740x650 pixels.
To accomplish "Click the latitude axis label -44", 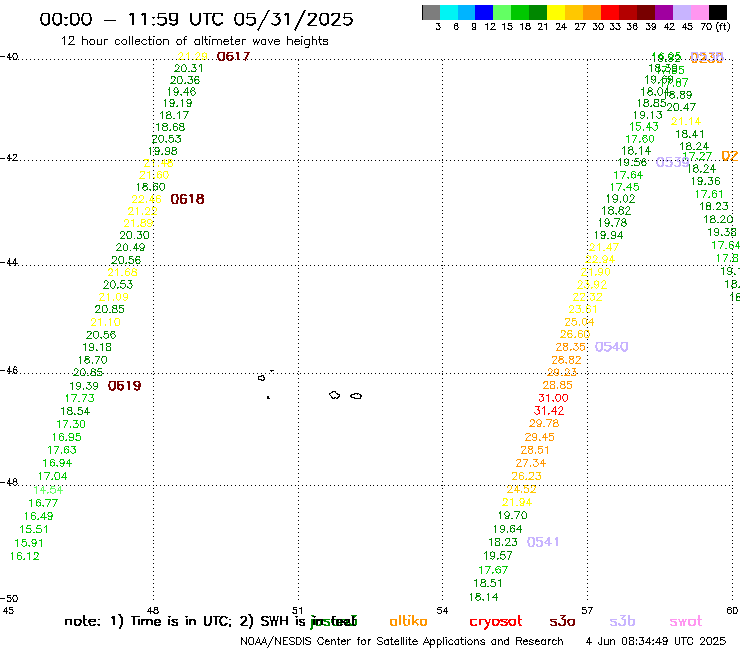I will (9, 262).
